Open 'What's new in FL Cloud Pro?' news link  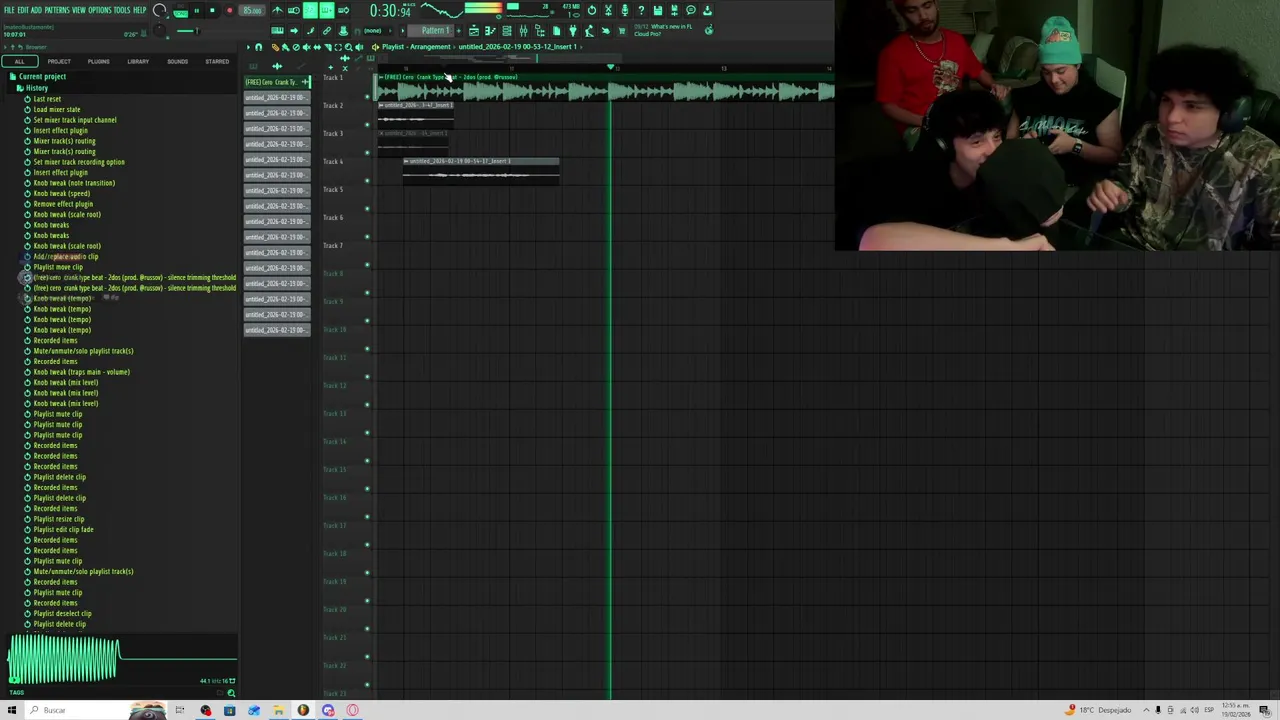click(x=661, y=30)
